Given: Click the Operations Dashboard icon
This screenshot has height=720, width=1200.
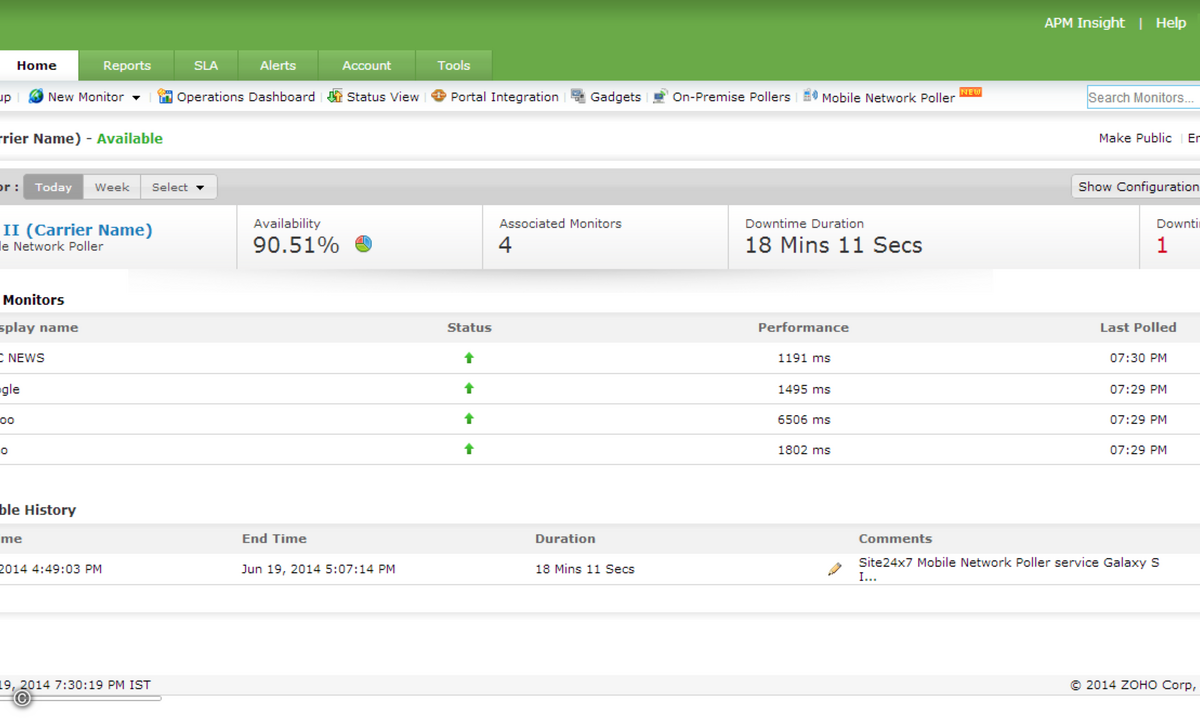Looking at the screenshot, I should (x=166, y=96).
